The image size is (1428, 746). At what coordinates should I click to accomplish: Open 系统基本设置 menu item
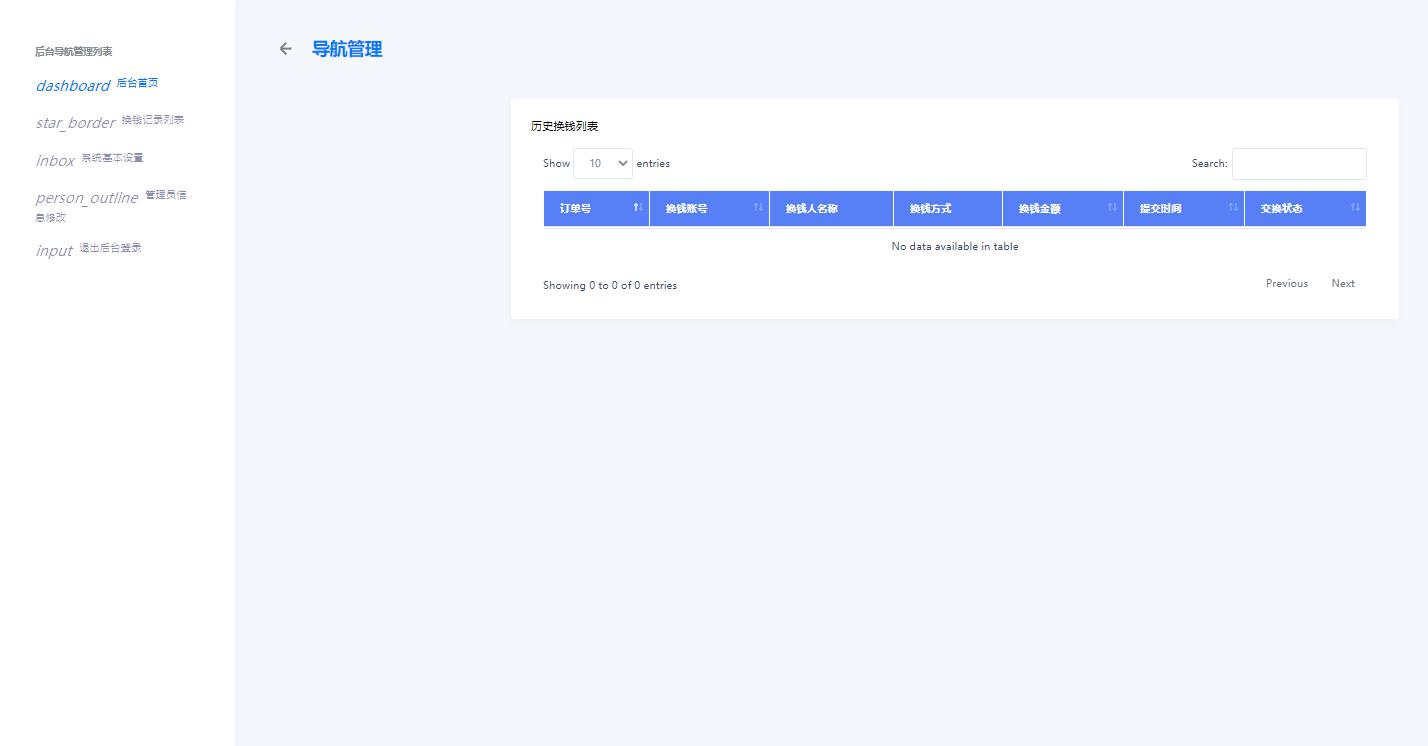point(113,158)
